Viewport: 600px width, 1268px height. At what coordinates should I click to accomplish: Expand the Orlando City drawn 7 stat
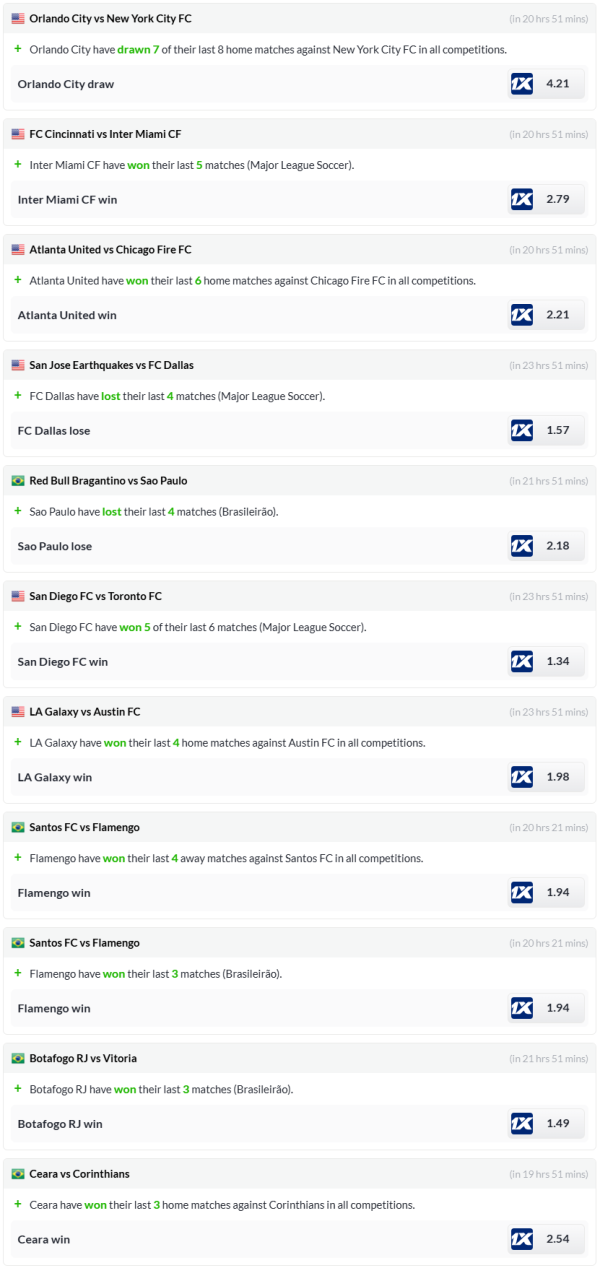coord(17,49)
